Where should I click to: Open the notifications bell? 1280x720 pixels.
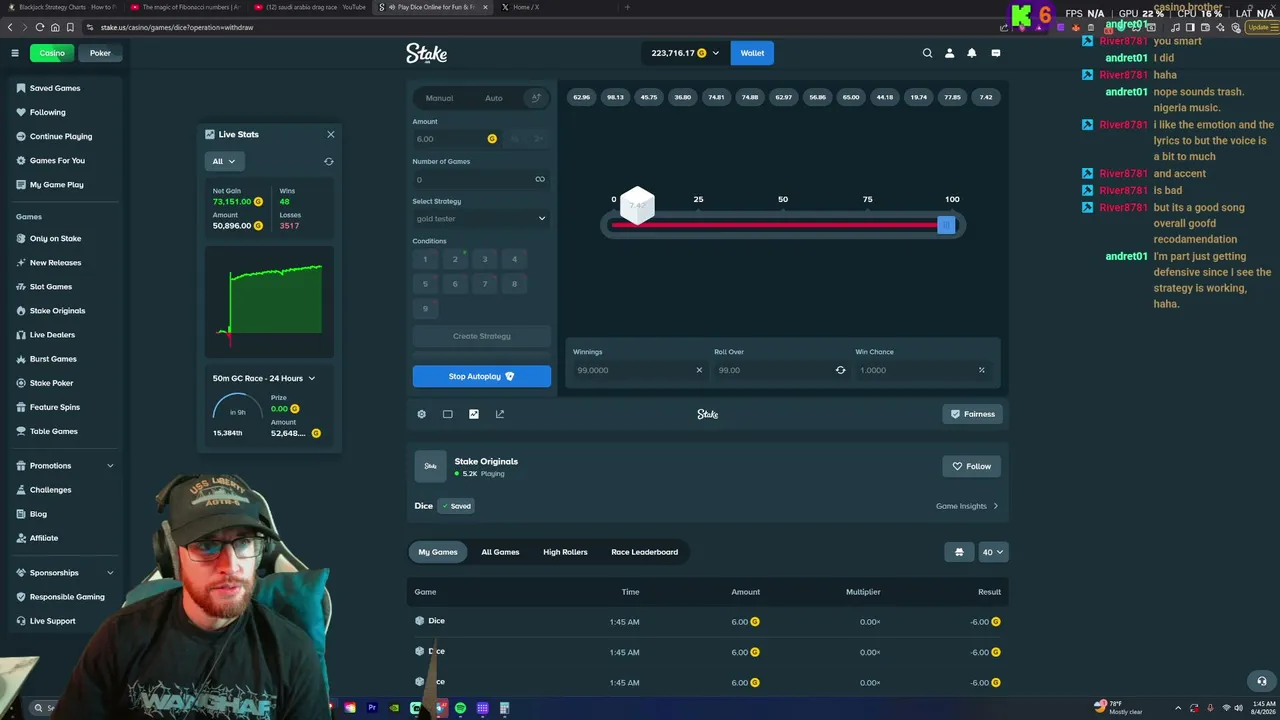coord(971,53)
